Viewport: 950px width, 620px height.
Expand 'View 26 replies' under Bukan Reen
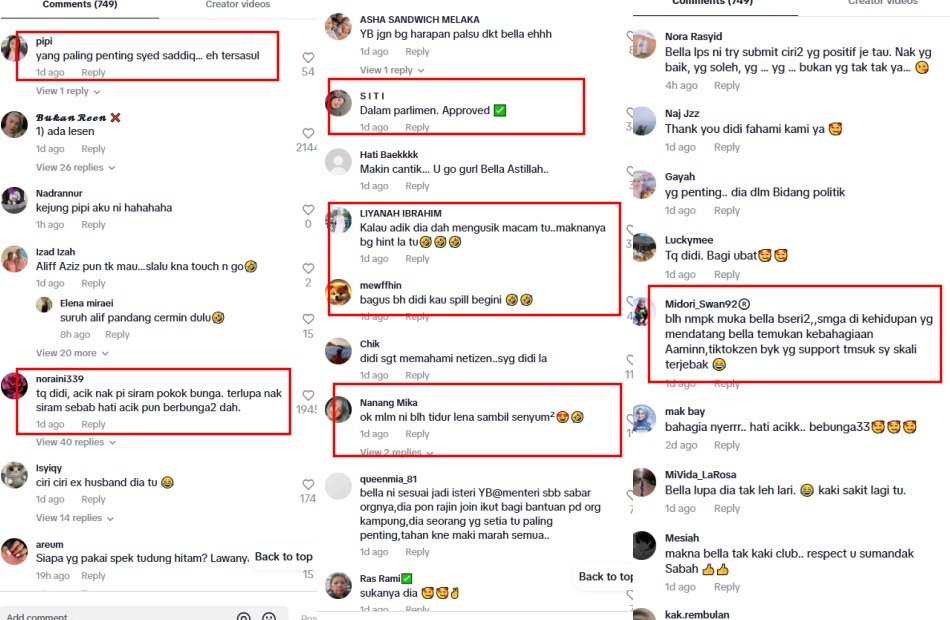point(75,167)
